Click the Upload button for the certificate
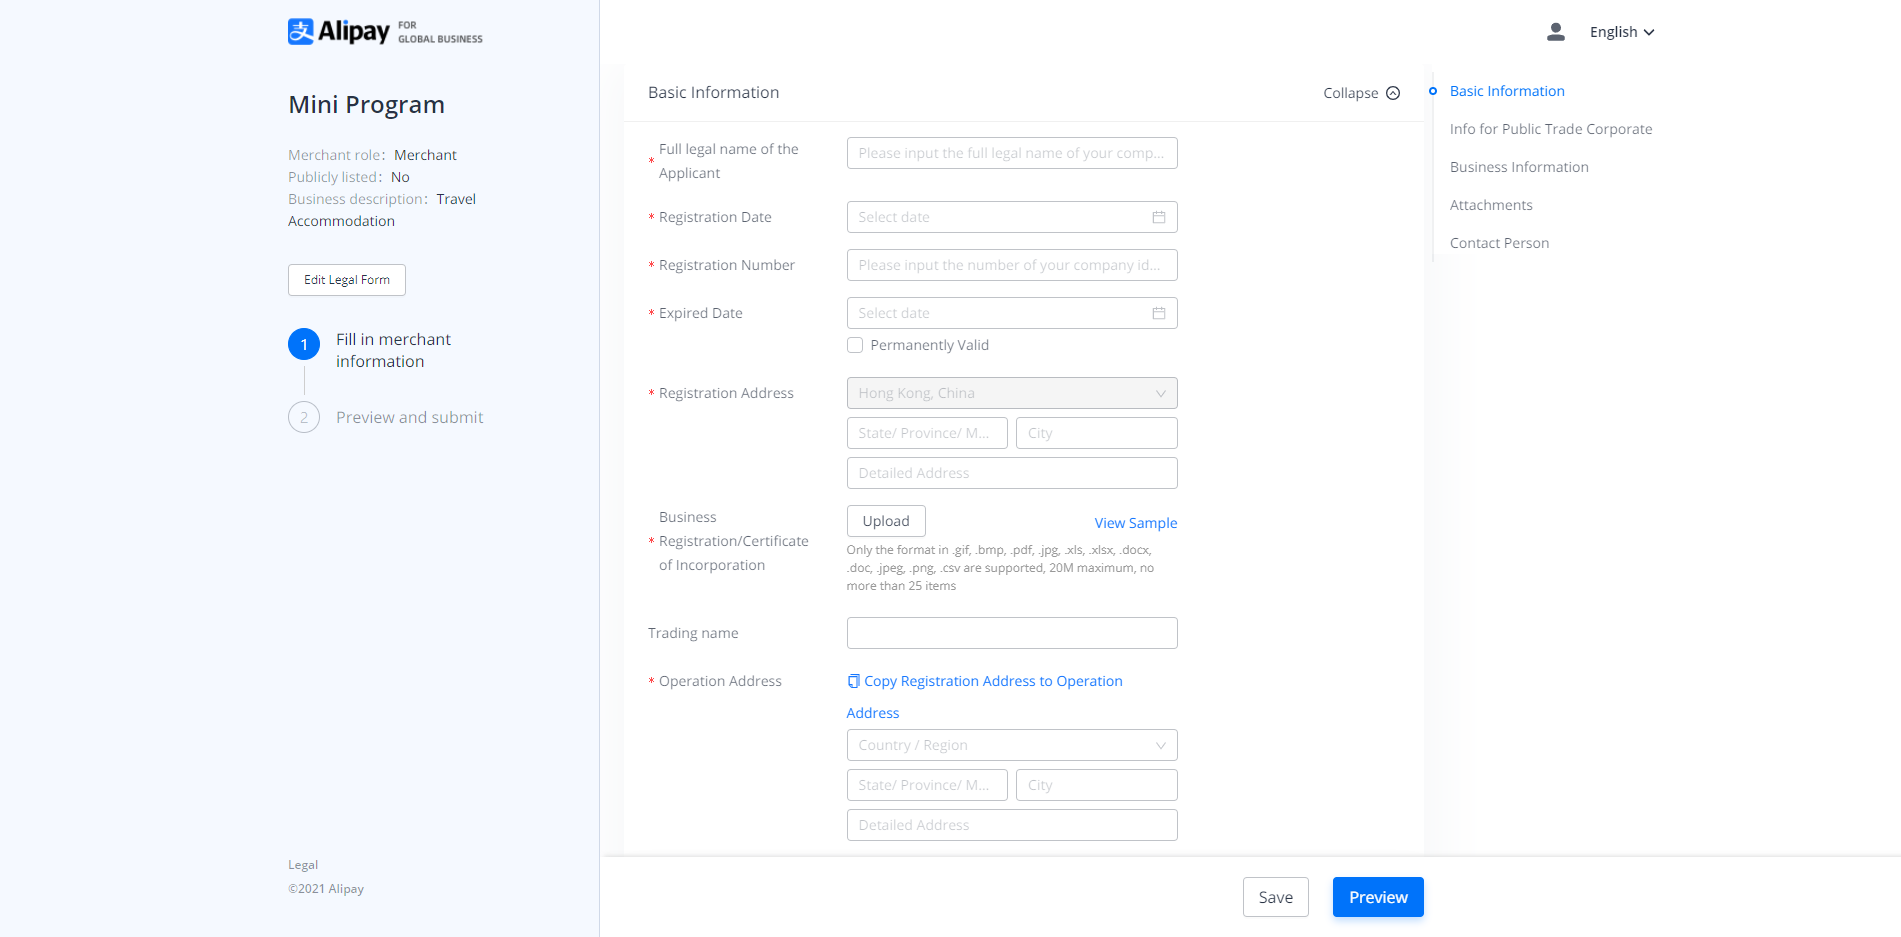Viewport: 1901px width, 937px height. click(886, 521)
